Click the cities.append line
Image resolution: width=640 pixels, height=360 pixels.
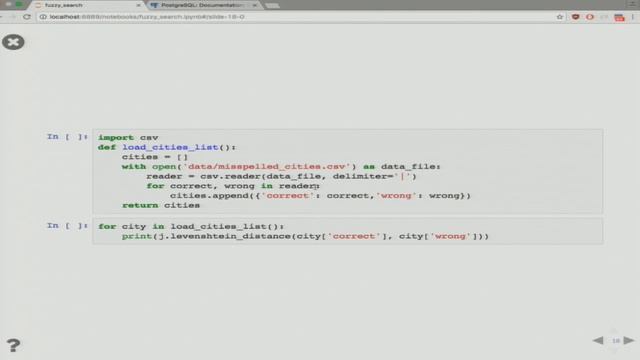320,196
